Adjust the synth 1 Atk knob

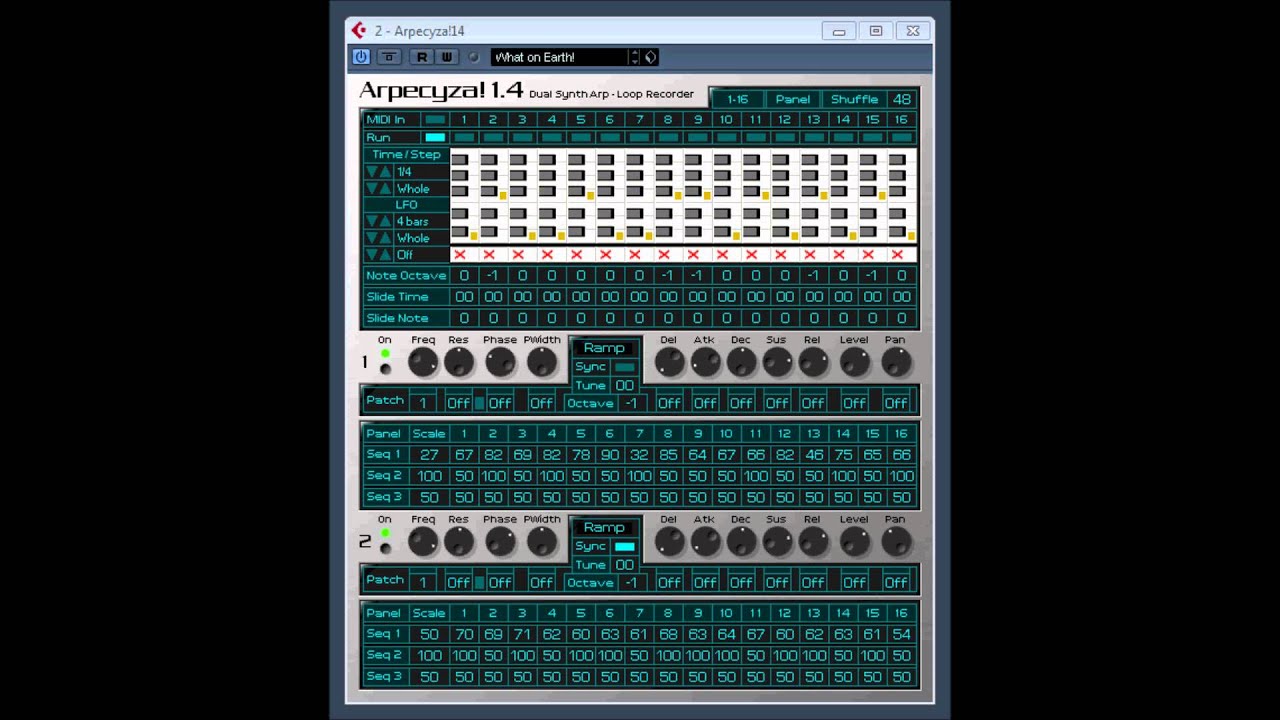(705, 363)
